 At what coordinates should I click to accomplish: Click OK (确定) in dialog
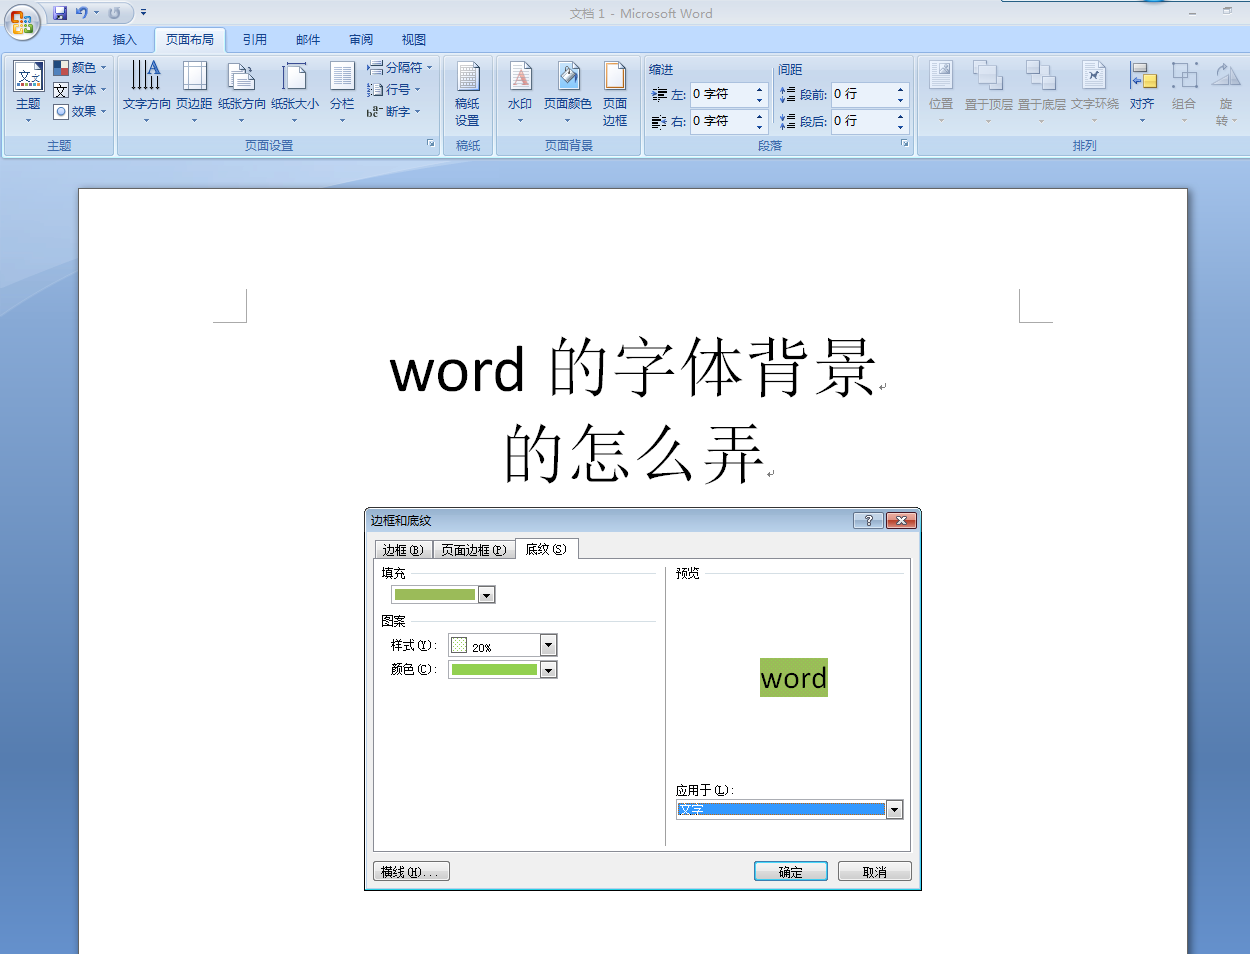(x=791, y=872)
